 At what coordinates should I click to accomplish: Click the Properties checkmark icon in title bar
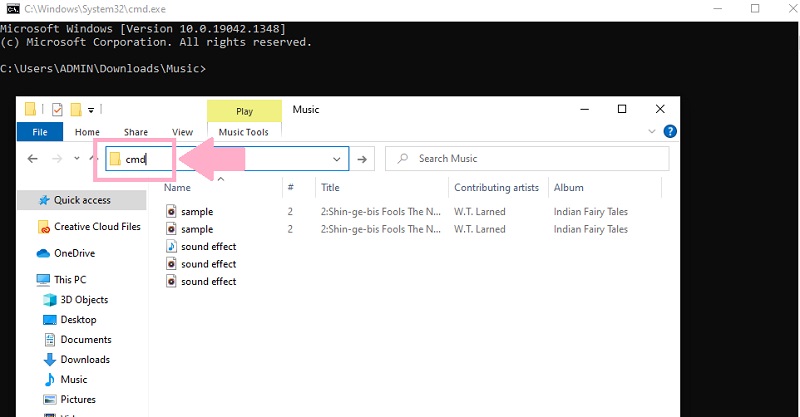point(57,109)
